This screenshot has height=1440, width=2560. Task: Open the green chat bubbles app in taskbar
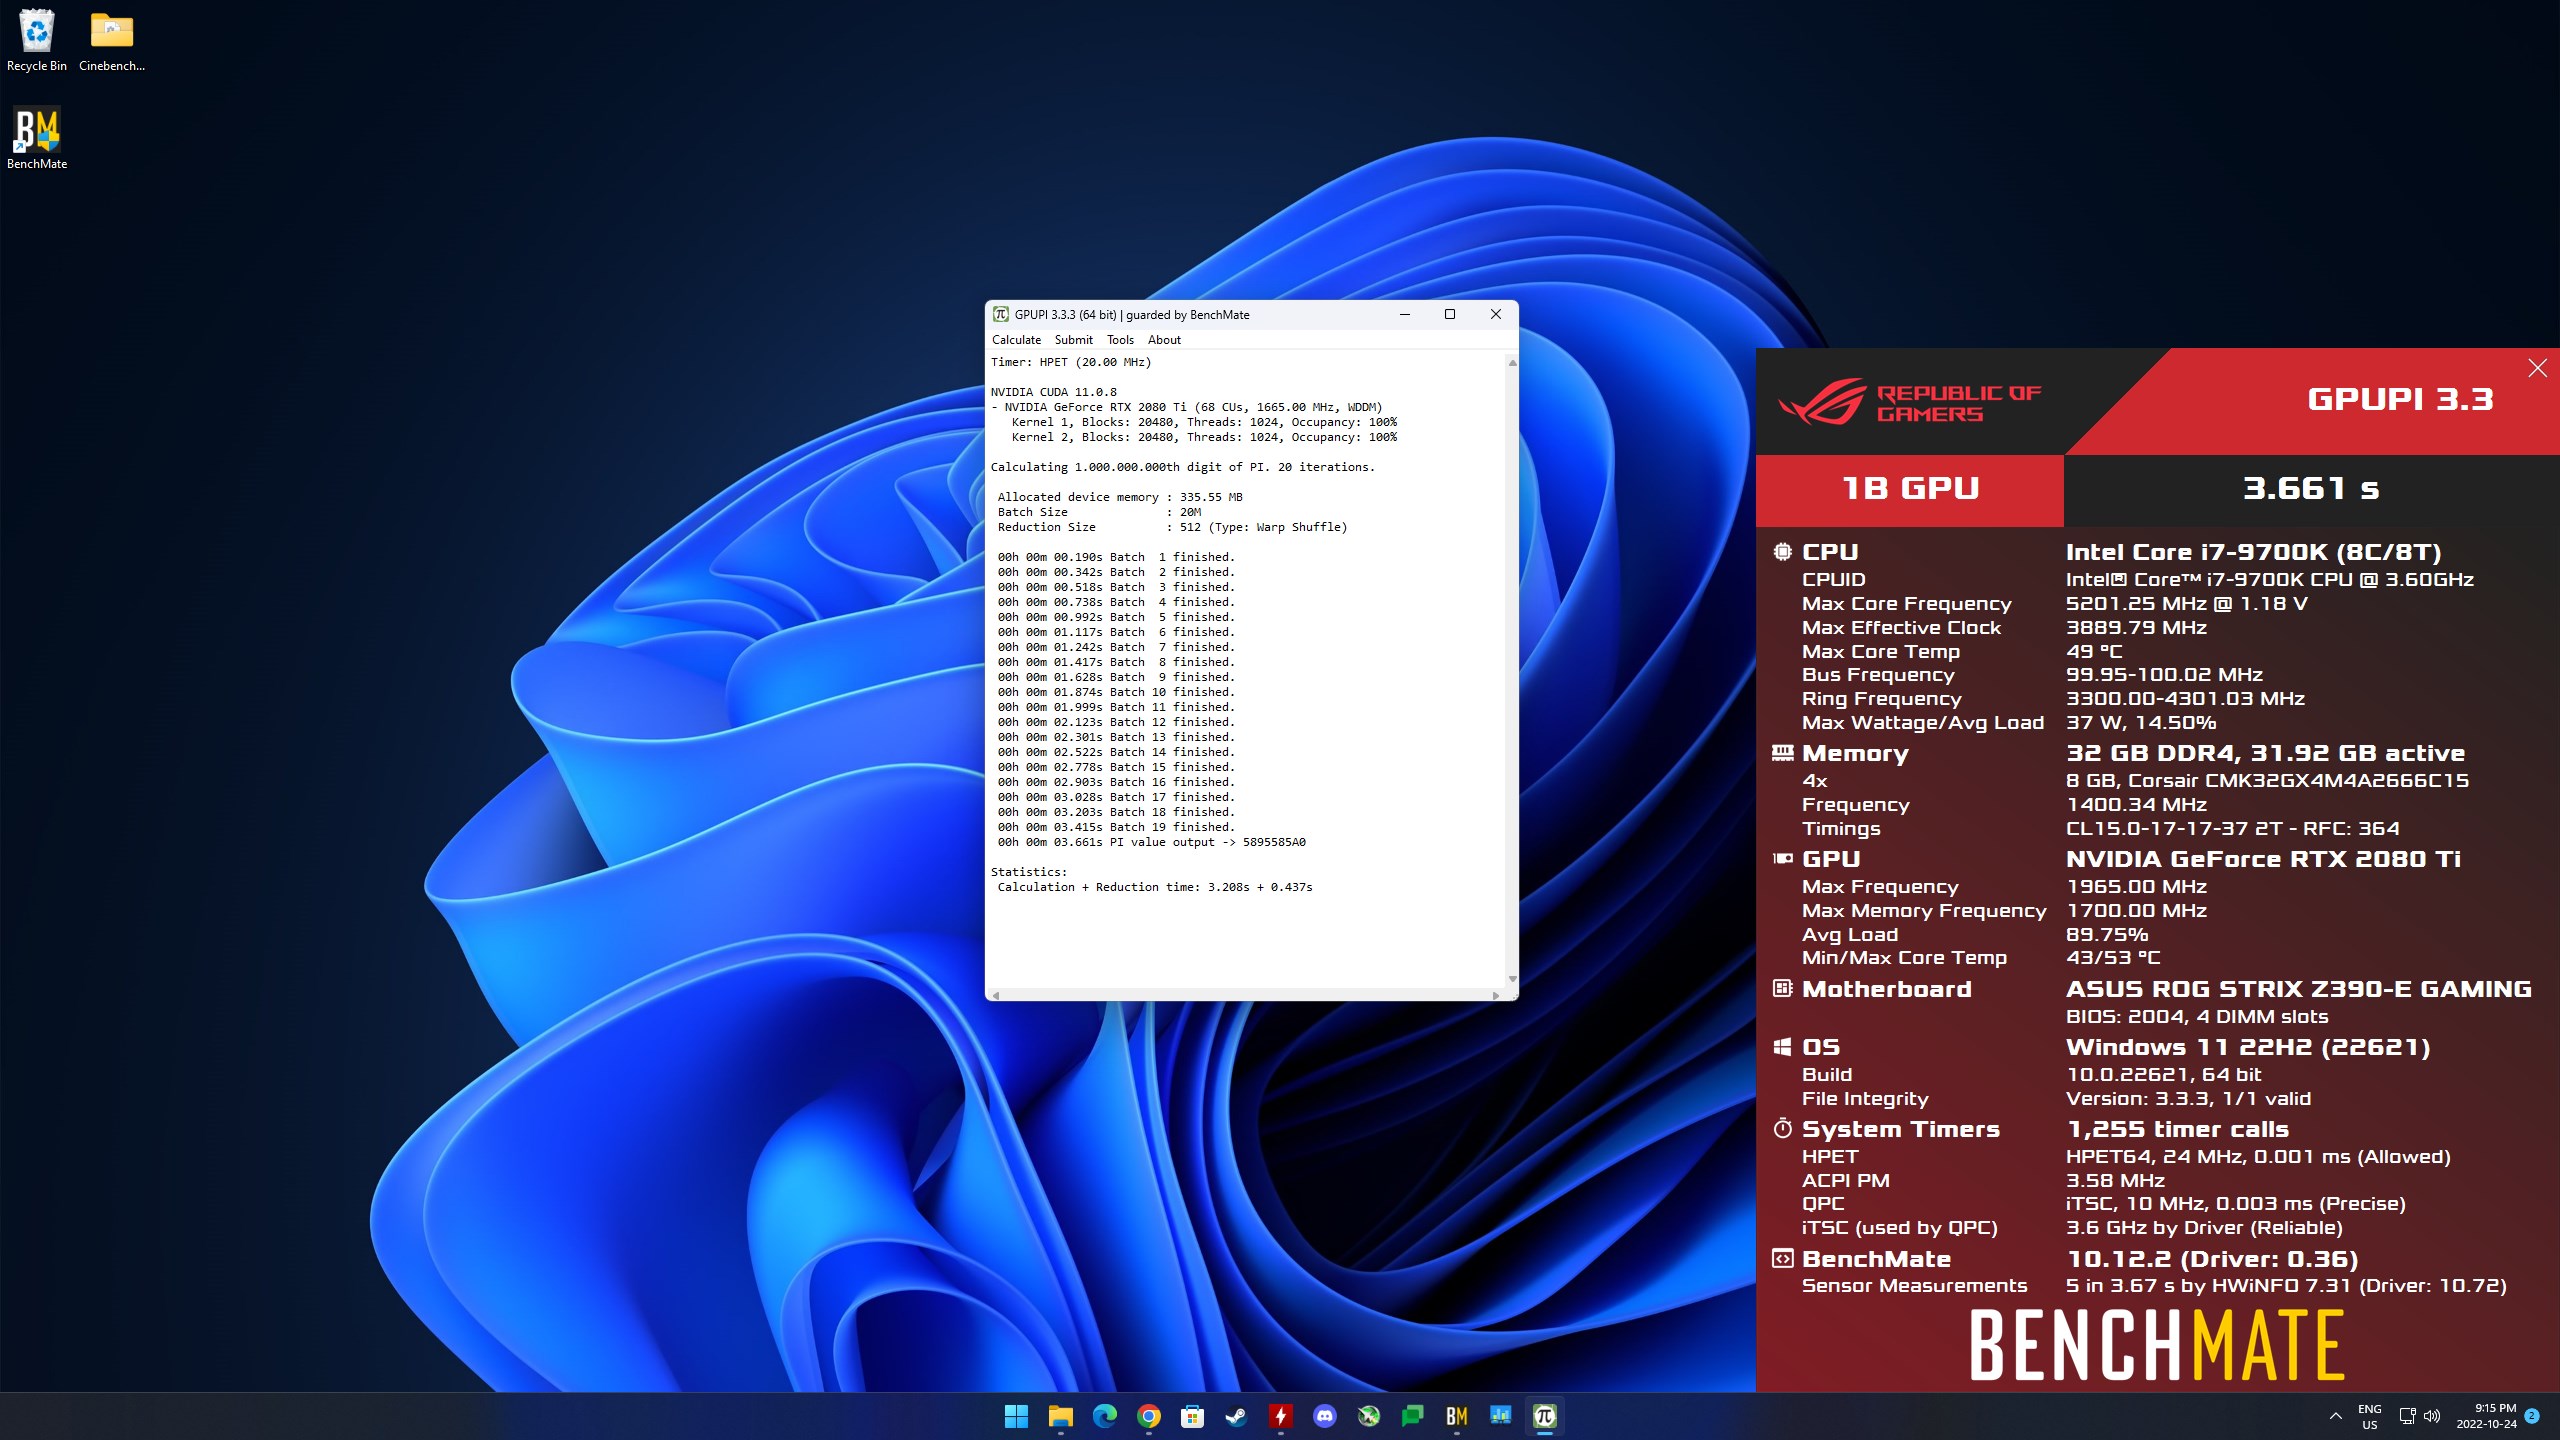point(1412,1416)
